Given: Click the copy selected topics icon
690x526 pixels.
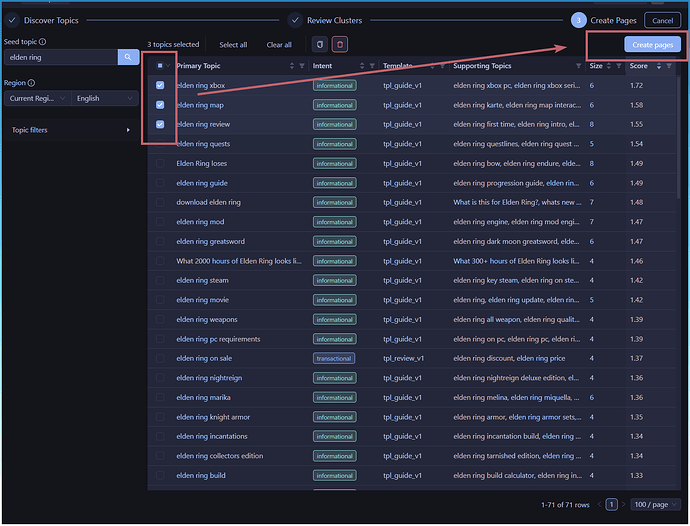Looking at the screenshot, I should pos(319,45).
